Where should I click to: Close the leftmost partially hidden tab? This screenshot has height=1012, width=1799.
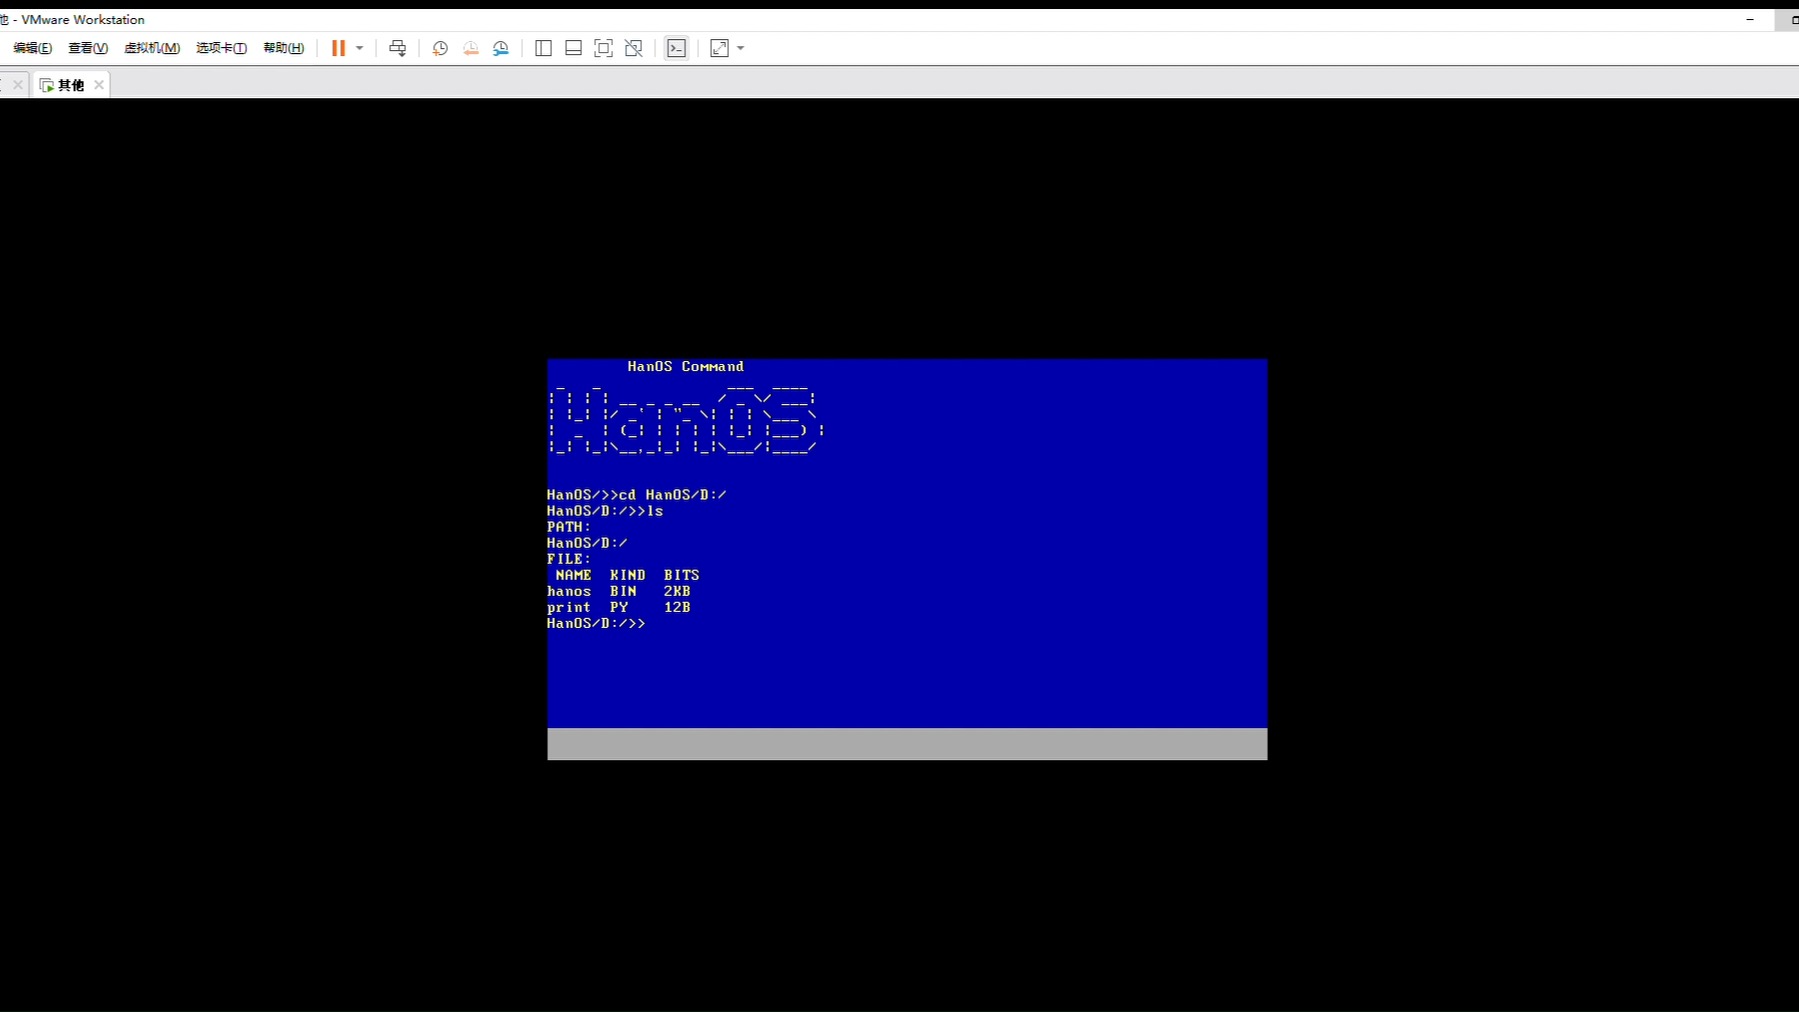[x=18, y=85]
